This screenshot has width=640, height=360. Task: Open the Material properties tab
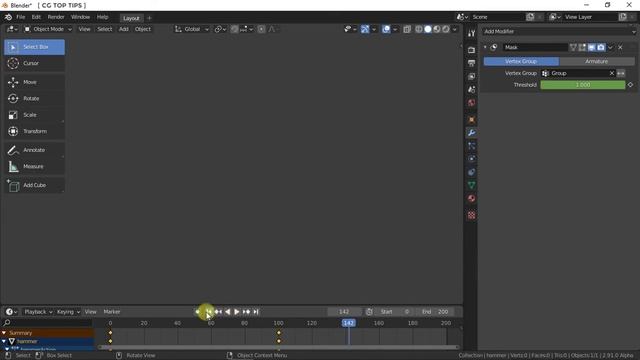(471, 198)
